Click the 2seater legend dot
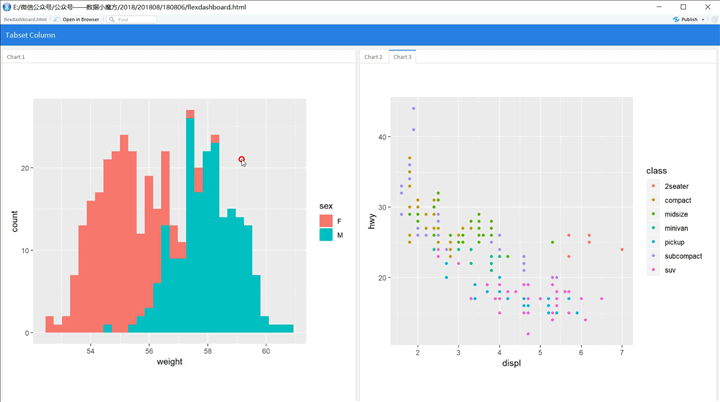Image resolution: width=720 pixels, height=402 pixels. coord(653,186)
